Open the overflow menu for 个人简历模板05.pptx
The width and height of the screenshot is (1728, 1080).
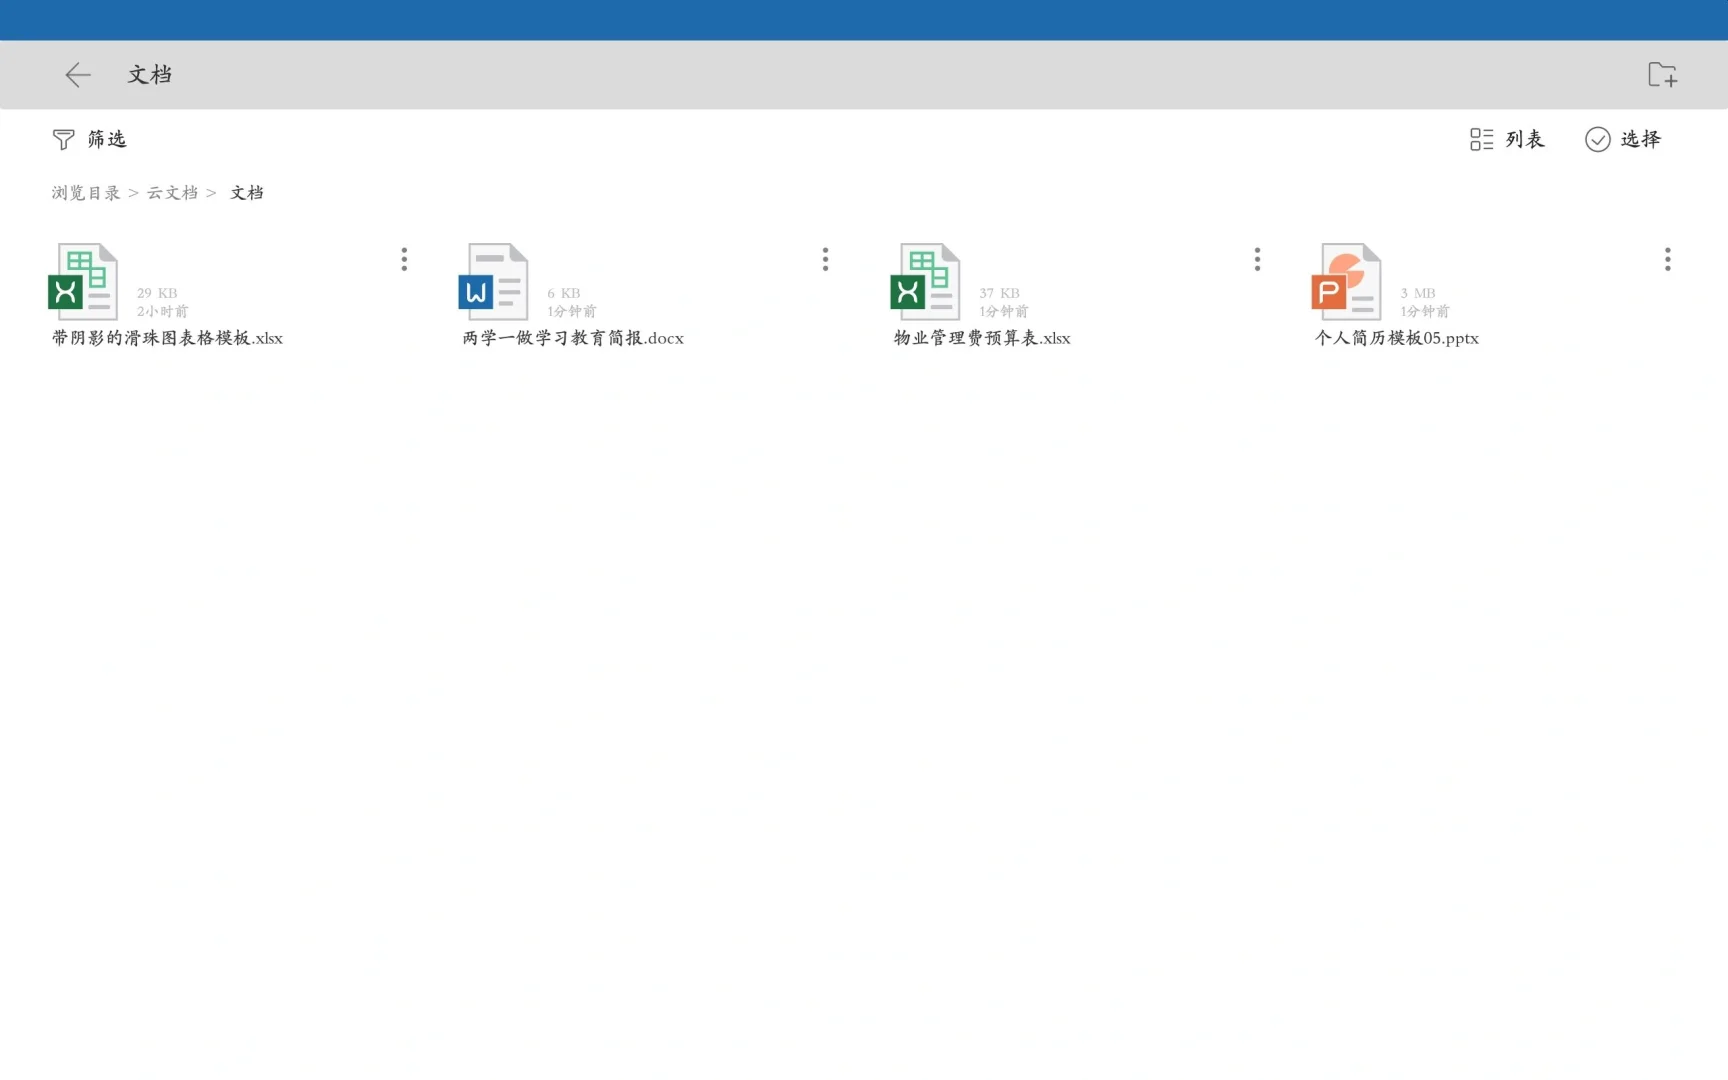pyautogui.click(x=1668, y=259)
